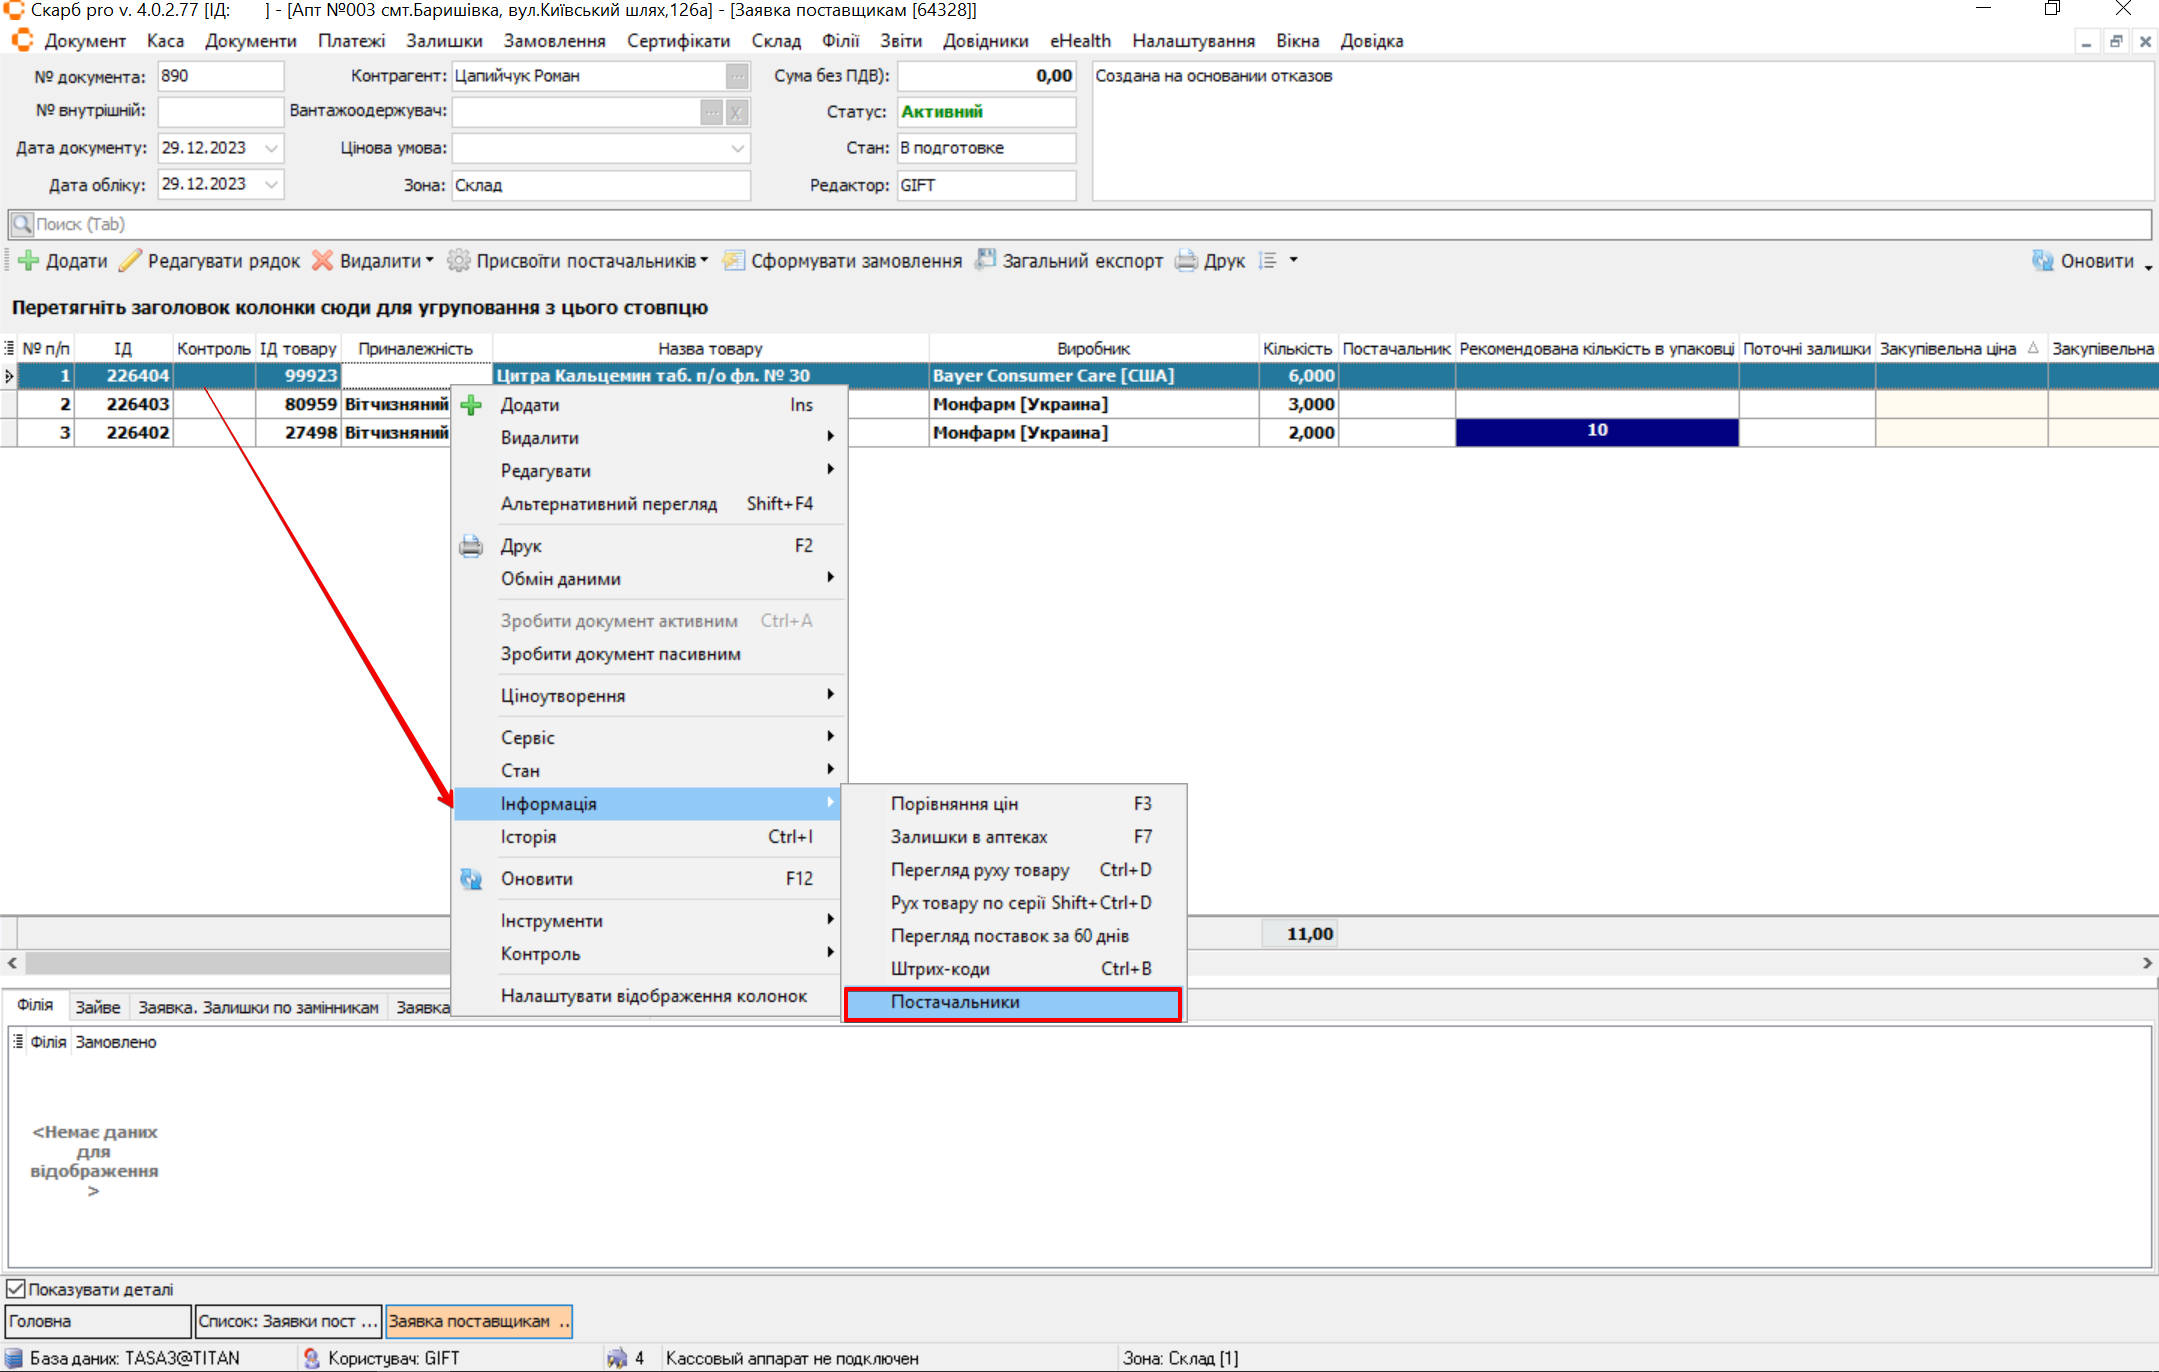The height and width of the screenshot is (1372, 2159).
Task: Click the dark blue cell with value 10
Action: pos(1596,431)
